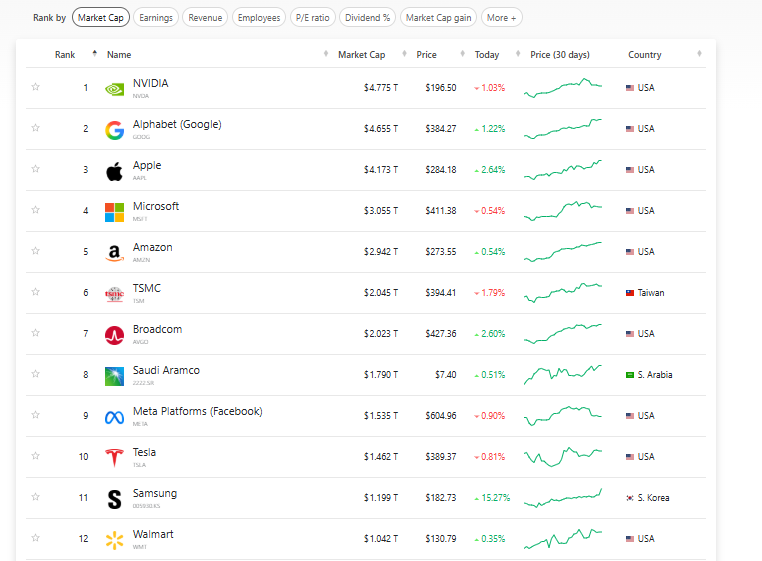This screenshot has width=762, height=561.
Task: Rank companies by P/E ratio
Action: [312, 18]
